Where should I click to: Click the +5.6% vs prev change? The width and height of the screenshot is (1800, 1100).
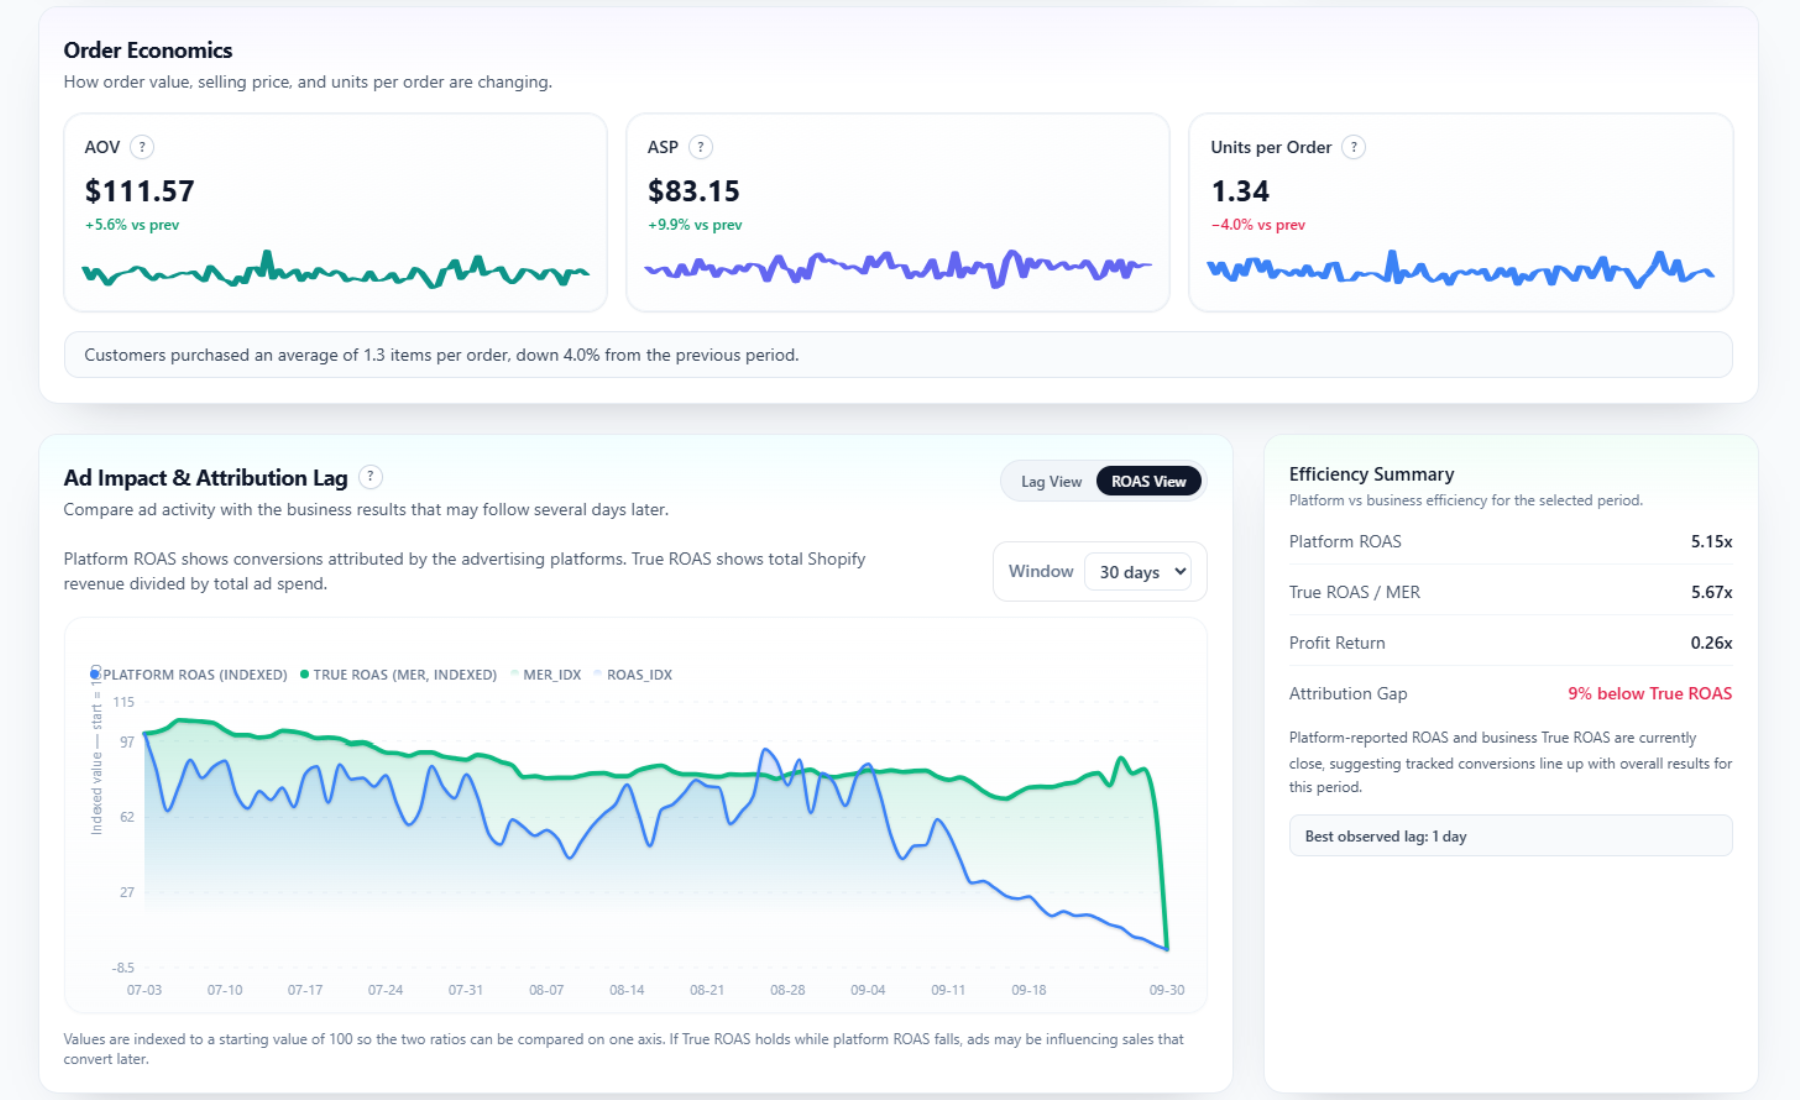click(x=132, y=225)
